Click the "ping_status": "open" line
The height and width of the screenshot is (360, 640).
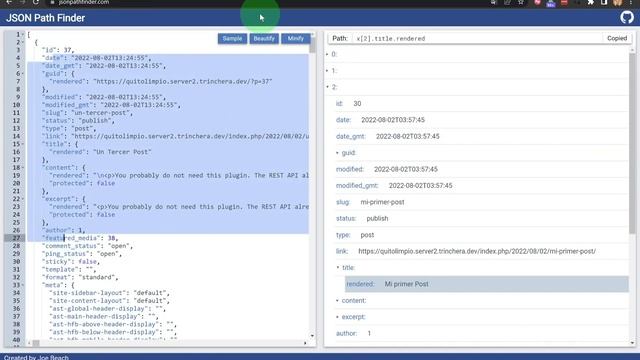(x=82, y=253)
